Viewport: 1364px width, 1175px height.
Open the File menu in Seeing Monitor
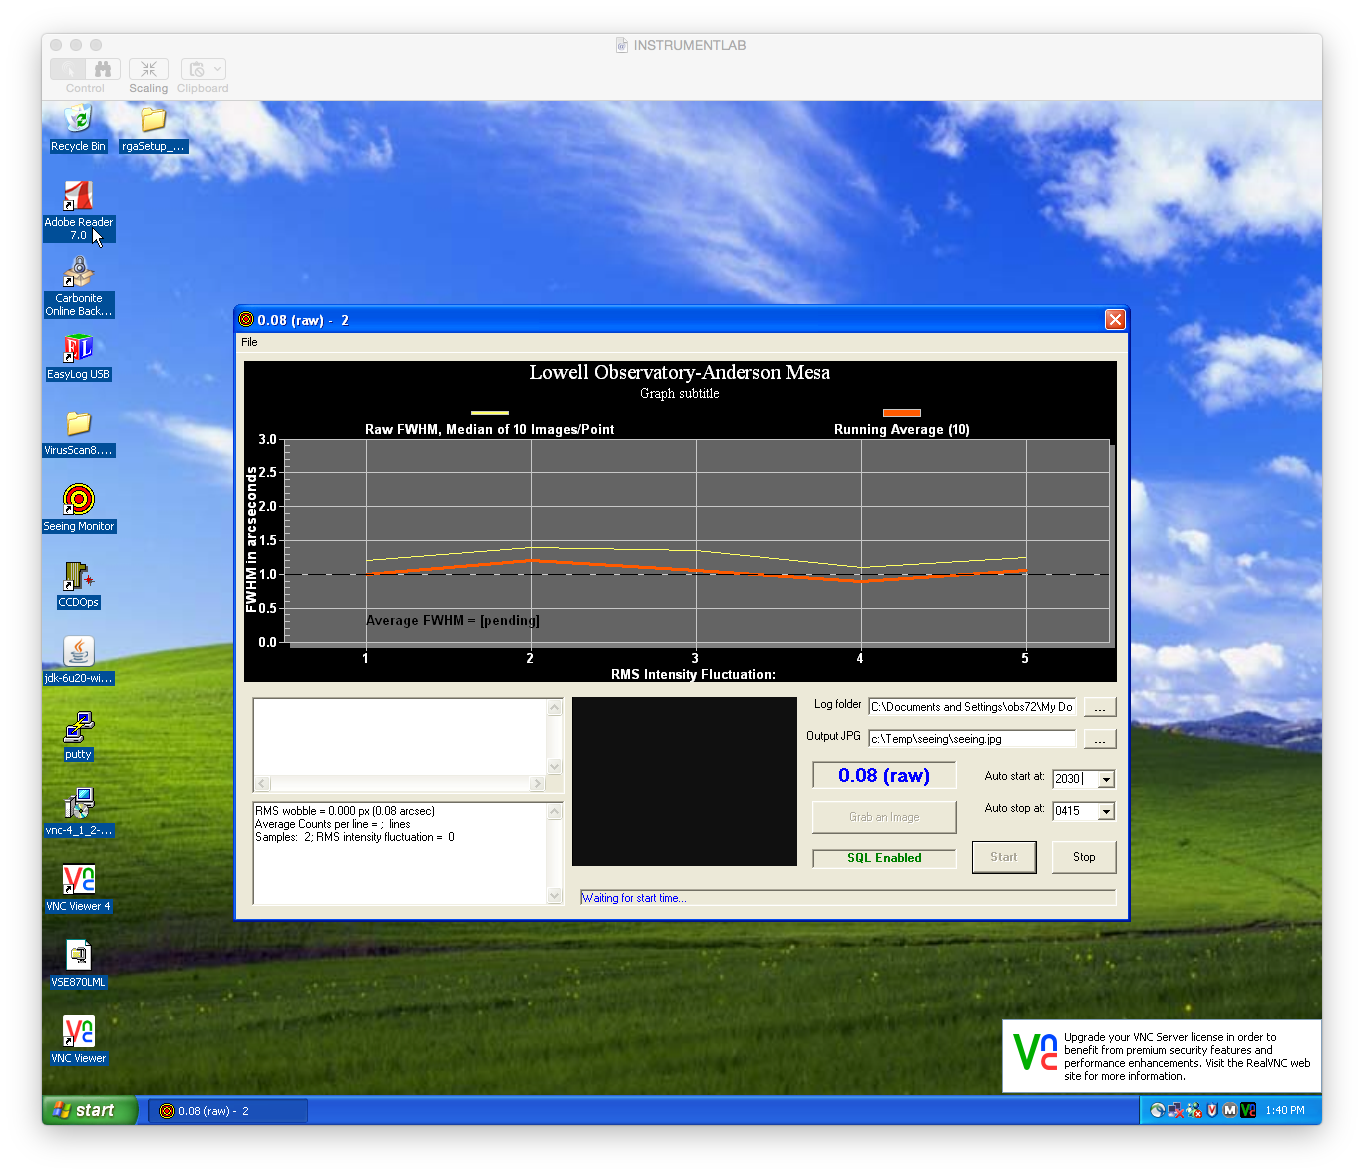(249, 342)
